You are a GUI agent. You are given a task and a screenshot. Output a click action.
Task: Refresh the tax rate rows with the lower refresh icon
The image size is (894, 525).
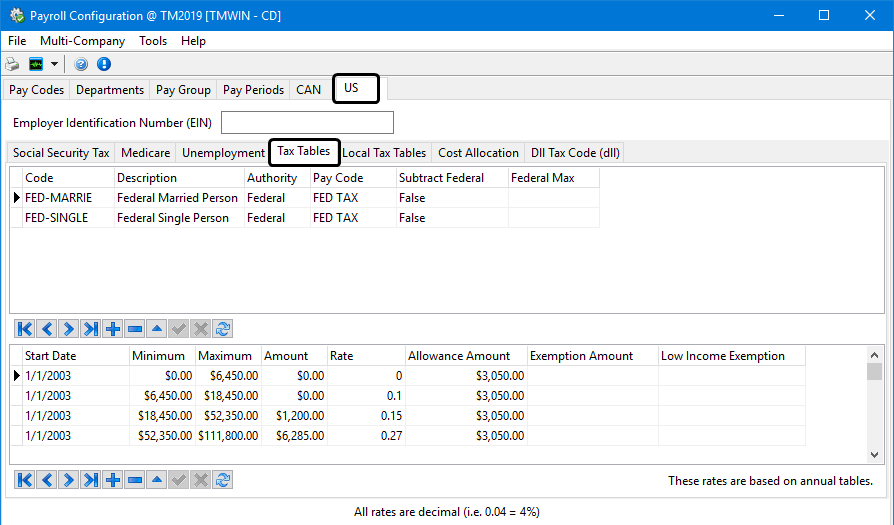tap(223, 481)
